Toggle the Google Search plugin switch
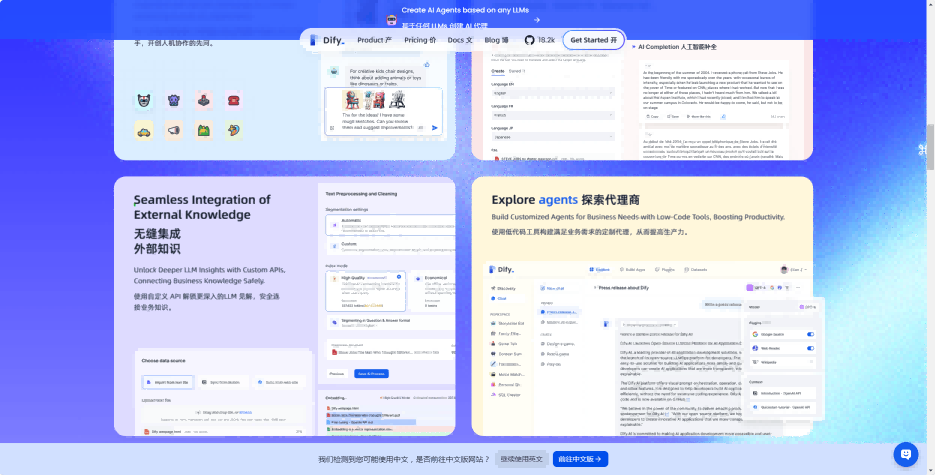This screenshot has height=475, width=935. pyautogui.click(x=810, y=334)
